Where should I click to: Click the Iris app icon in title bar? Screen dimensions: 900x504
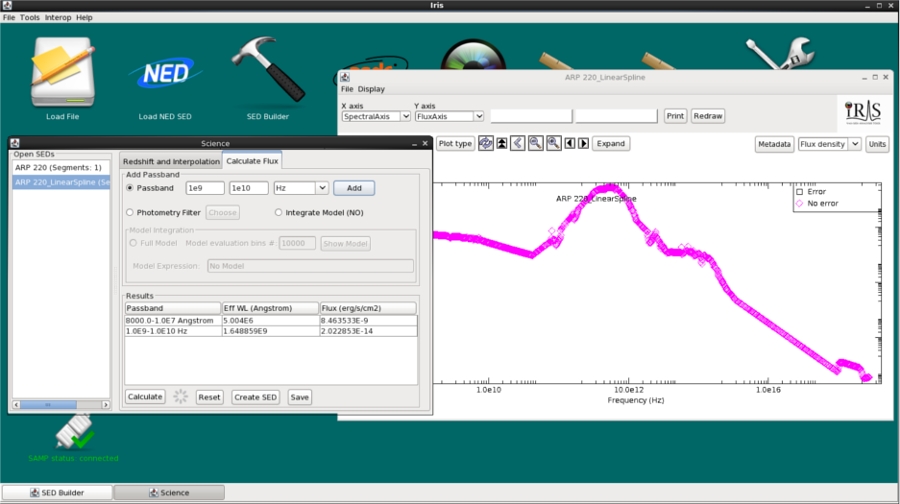pyautogui.click(x=7, y=5)
